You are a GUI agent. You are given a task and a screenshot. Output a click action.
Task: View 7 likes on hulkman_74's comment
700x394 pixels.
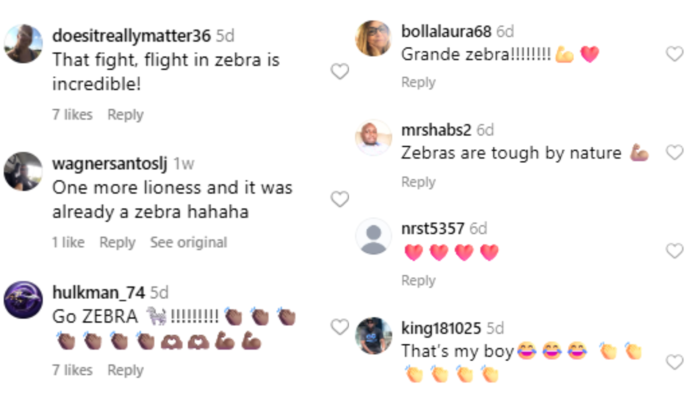pos(72,370)
